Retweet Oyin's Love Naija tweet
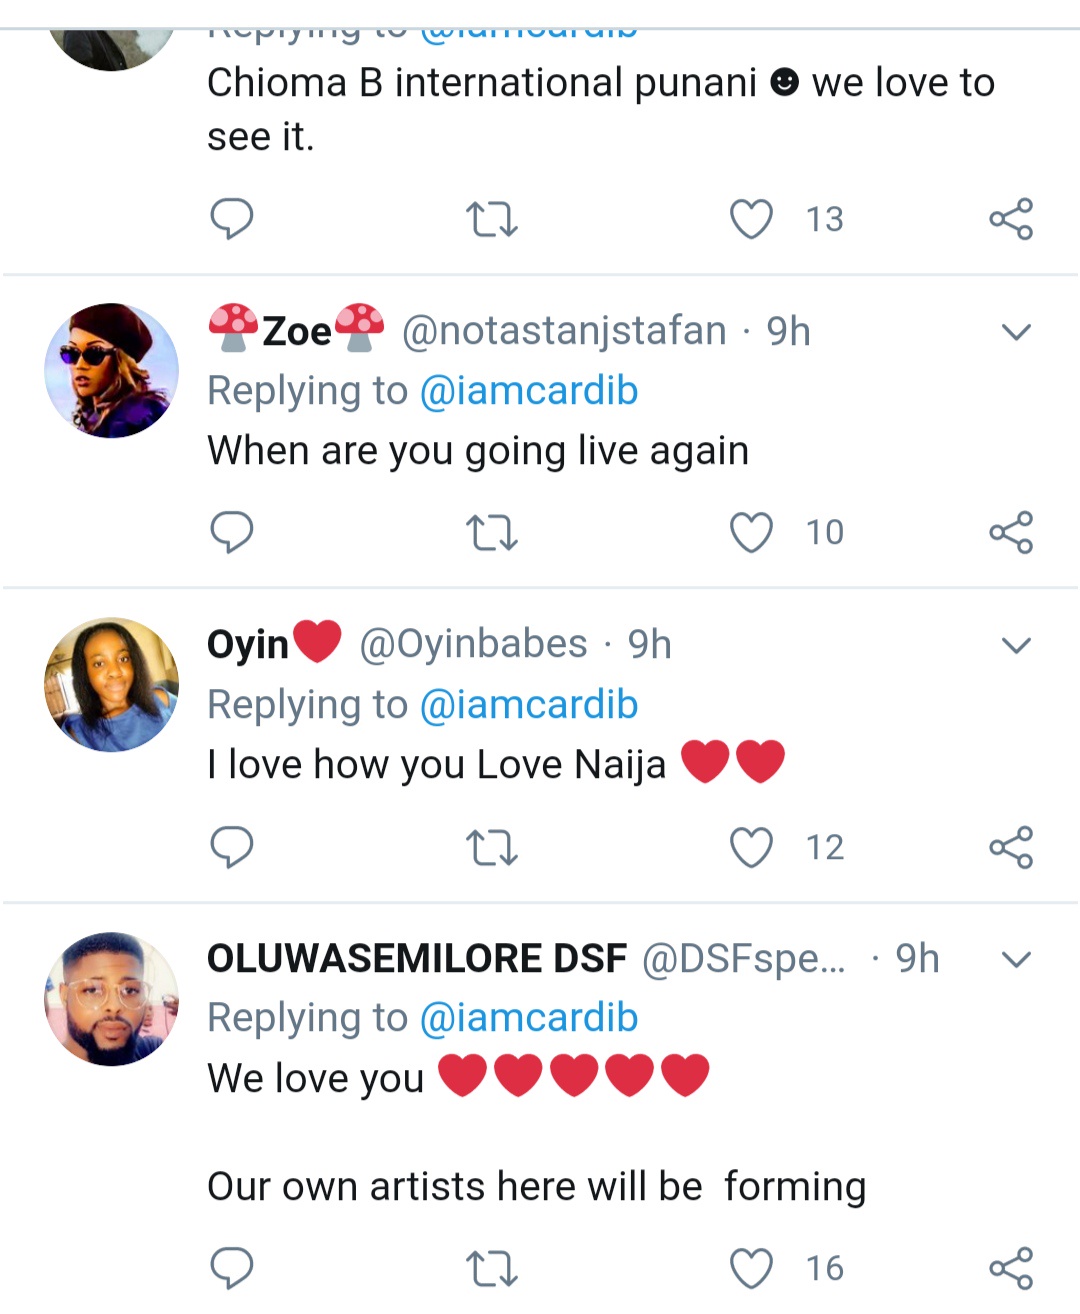Viewport: 1080px width, 1314px height. coord(492,848)
